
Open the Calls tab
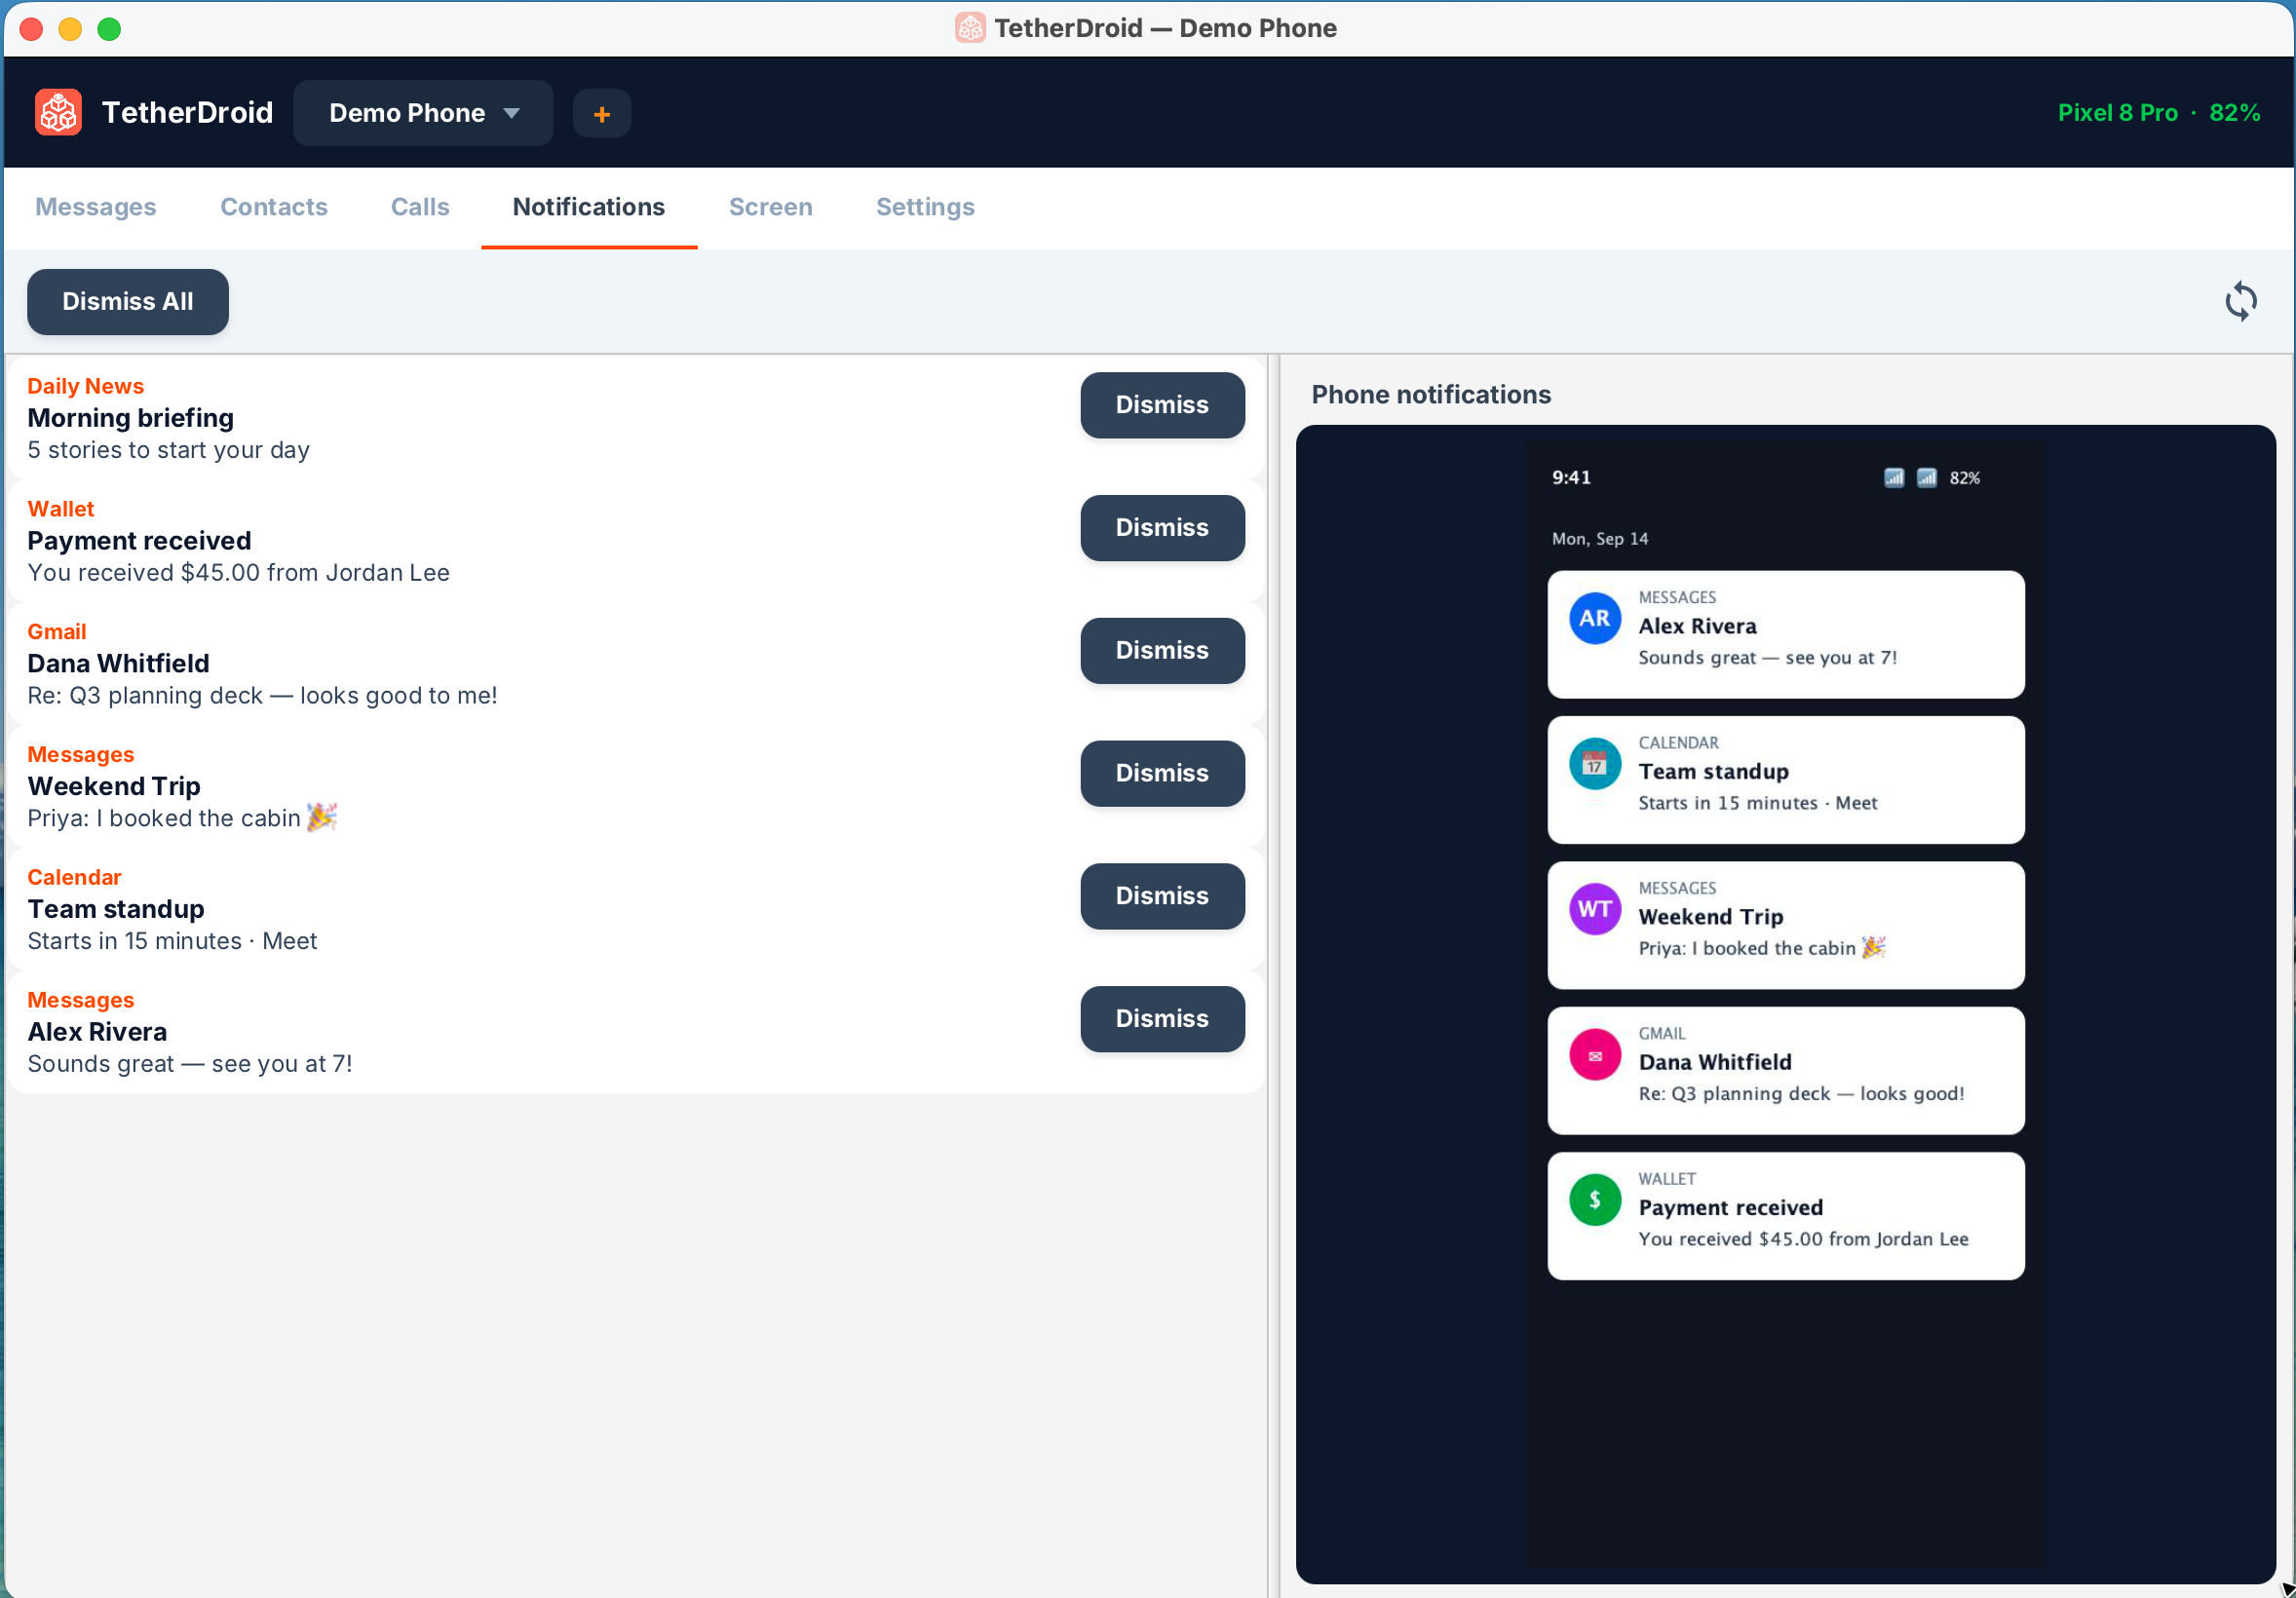(x=420, y=207)
